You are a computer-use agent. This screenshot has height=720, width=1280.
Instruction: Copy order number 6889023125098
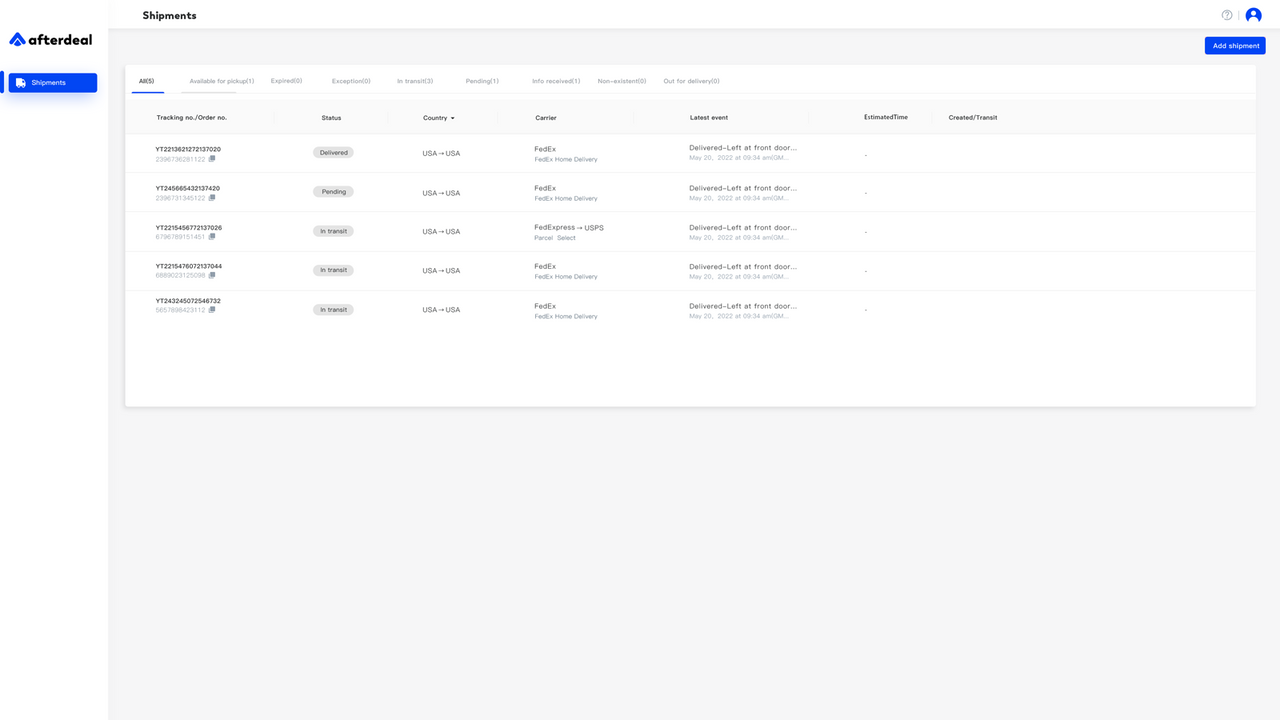point(212,275)
